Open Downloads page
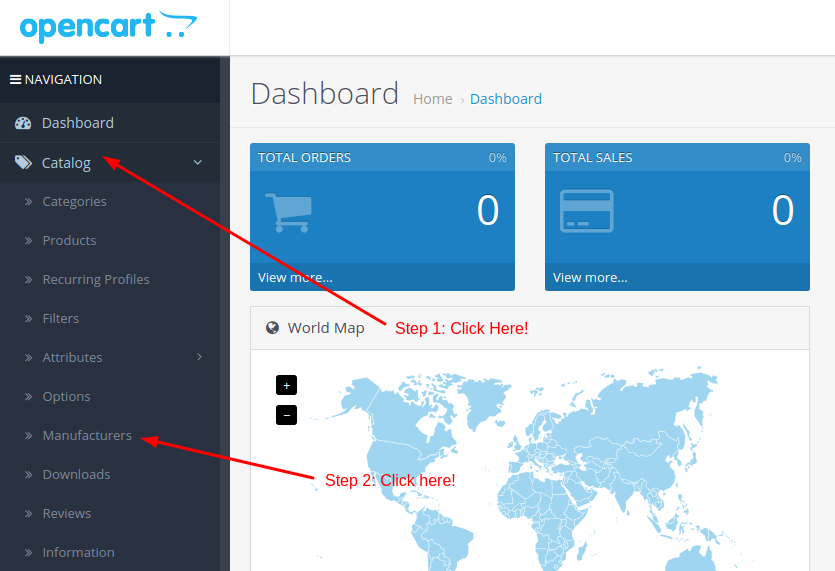Viewport: 835px width, 571px height. [76, 474]
